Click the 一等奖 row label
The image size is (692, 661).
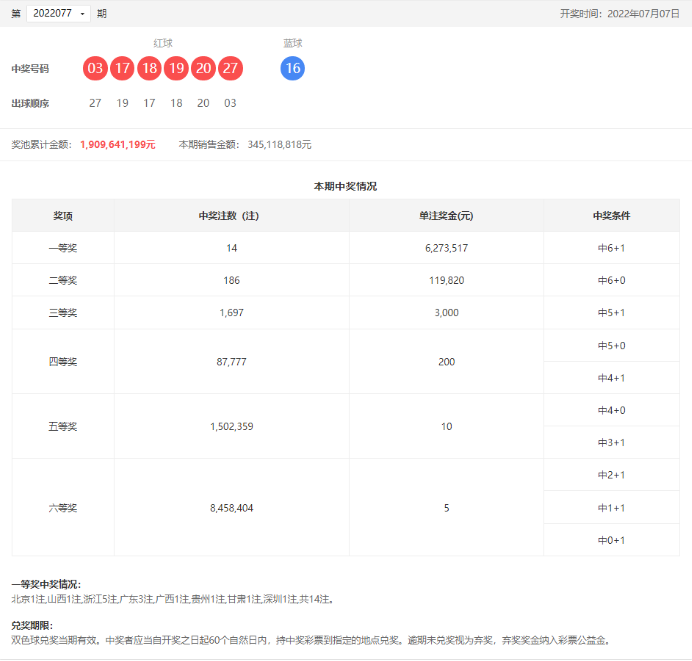click(63, 248)
